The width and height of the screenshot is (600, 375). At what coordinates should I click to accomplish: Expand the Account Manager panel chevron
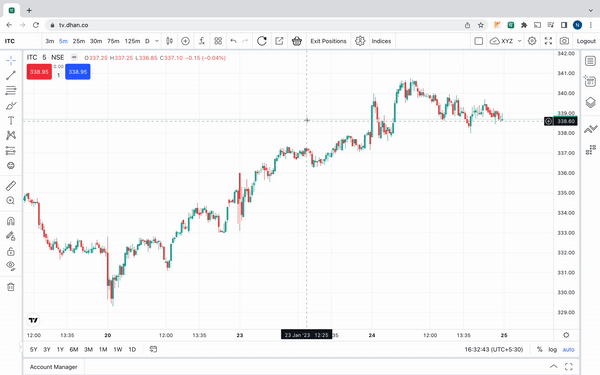(x=553, y=367)
